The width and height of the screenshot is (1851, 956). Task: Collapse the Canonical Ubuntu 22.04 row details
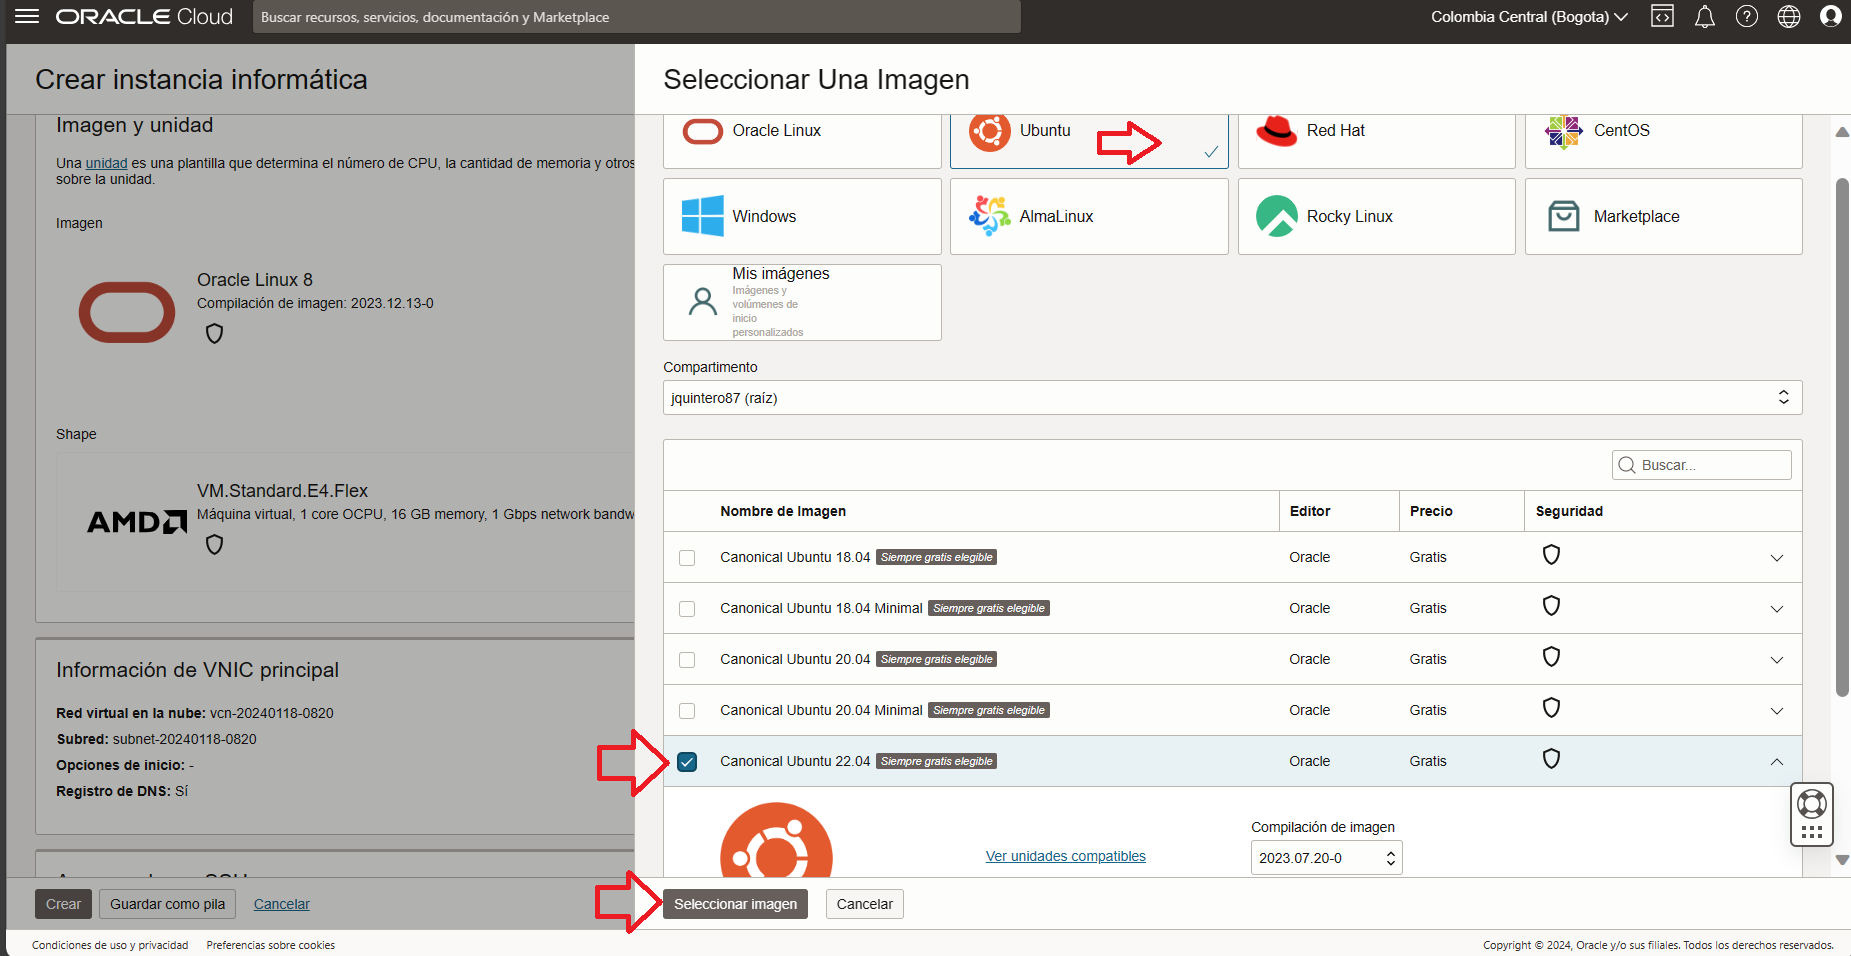1777,762
